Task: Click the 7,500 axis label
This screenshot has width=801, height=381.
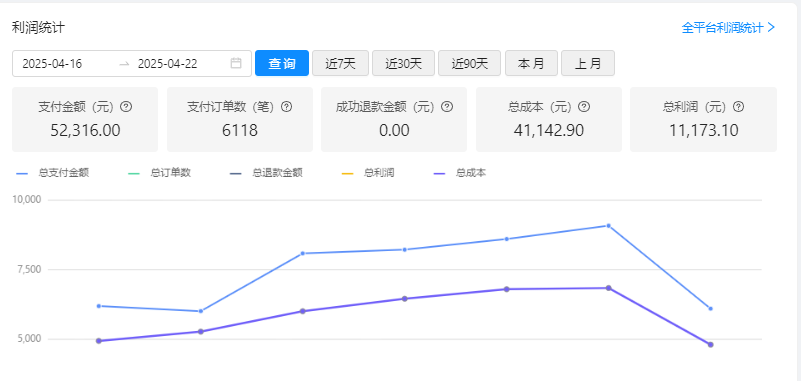Action: pos(29,269)
